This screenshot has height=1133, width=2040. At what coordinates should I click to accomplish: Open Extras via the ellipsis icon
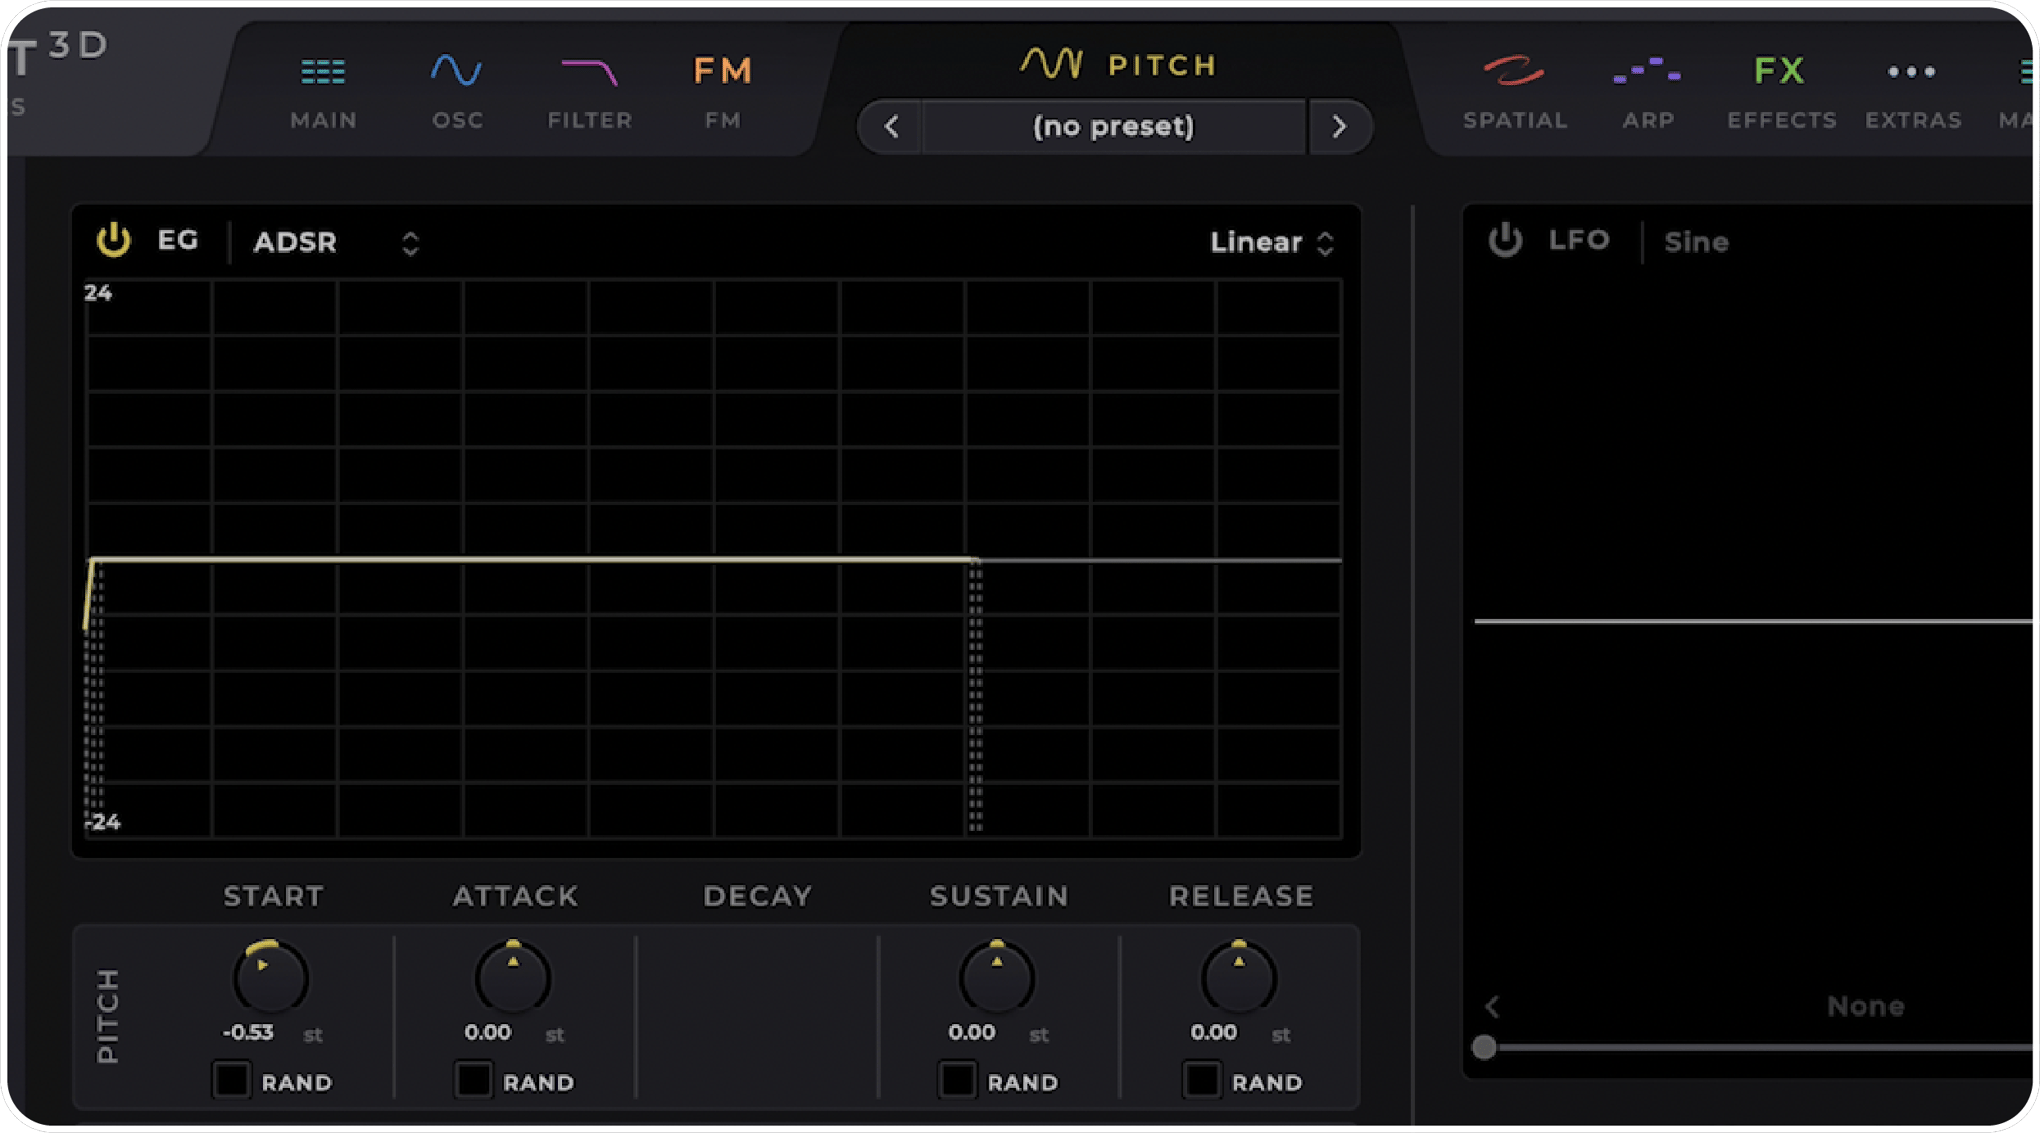pos(1910,70)
